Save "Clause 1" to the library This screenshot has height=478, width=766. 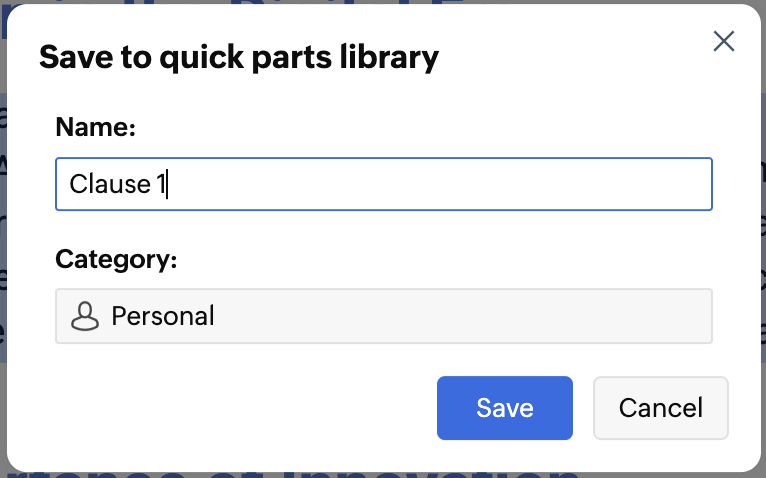(x=504, y=408)
